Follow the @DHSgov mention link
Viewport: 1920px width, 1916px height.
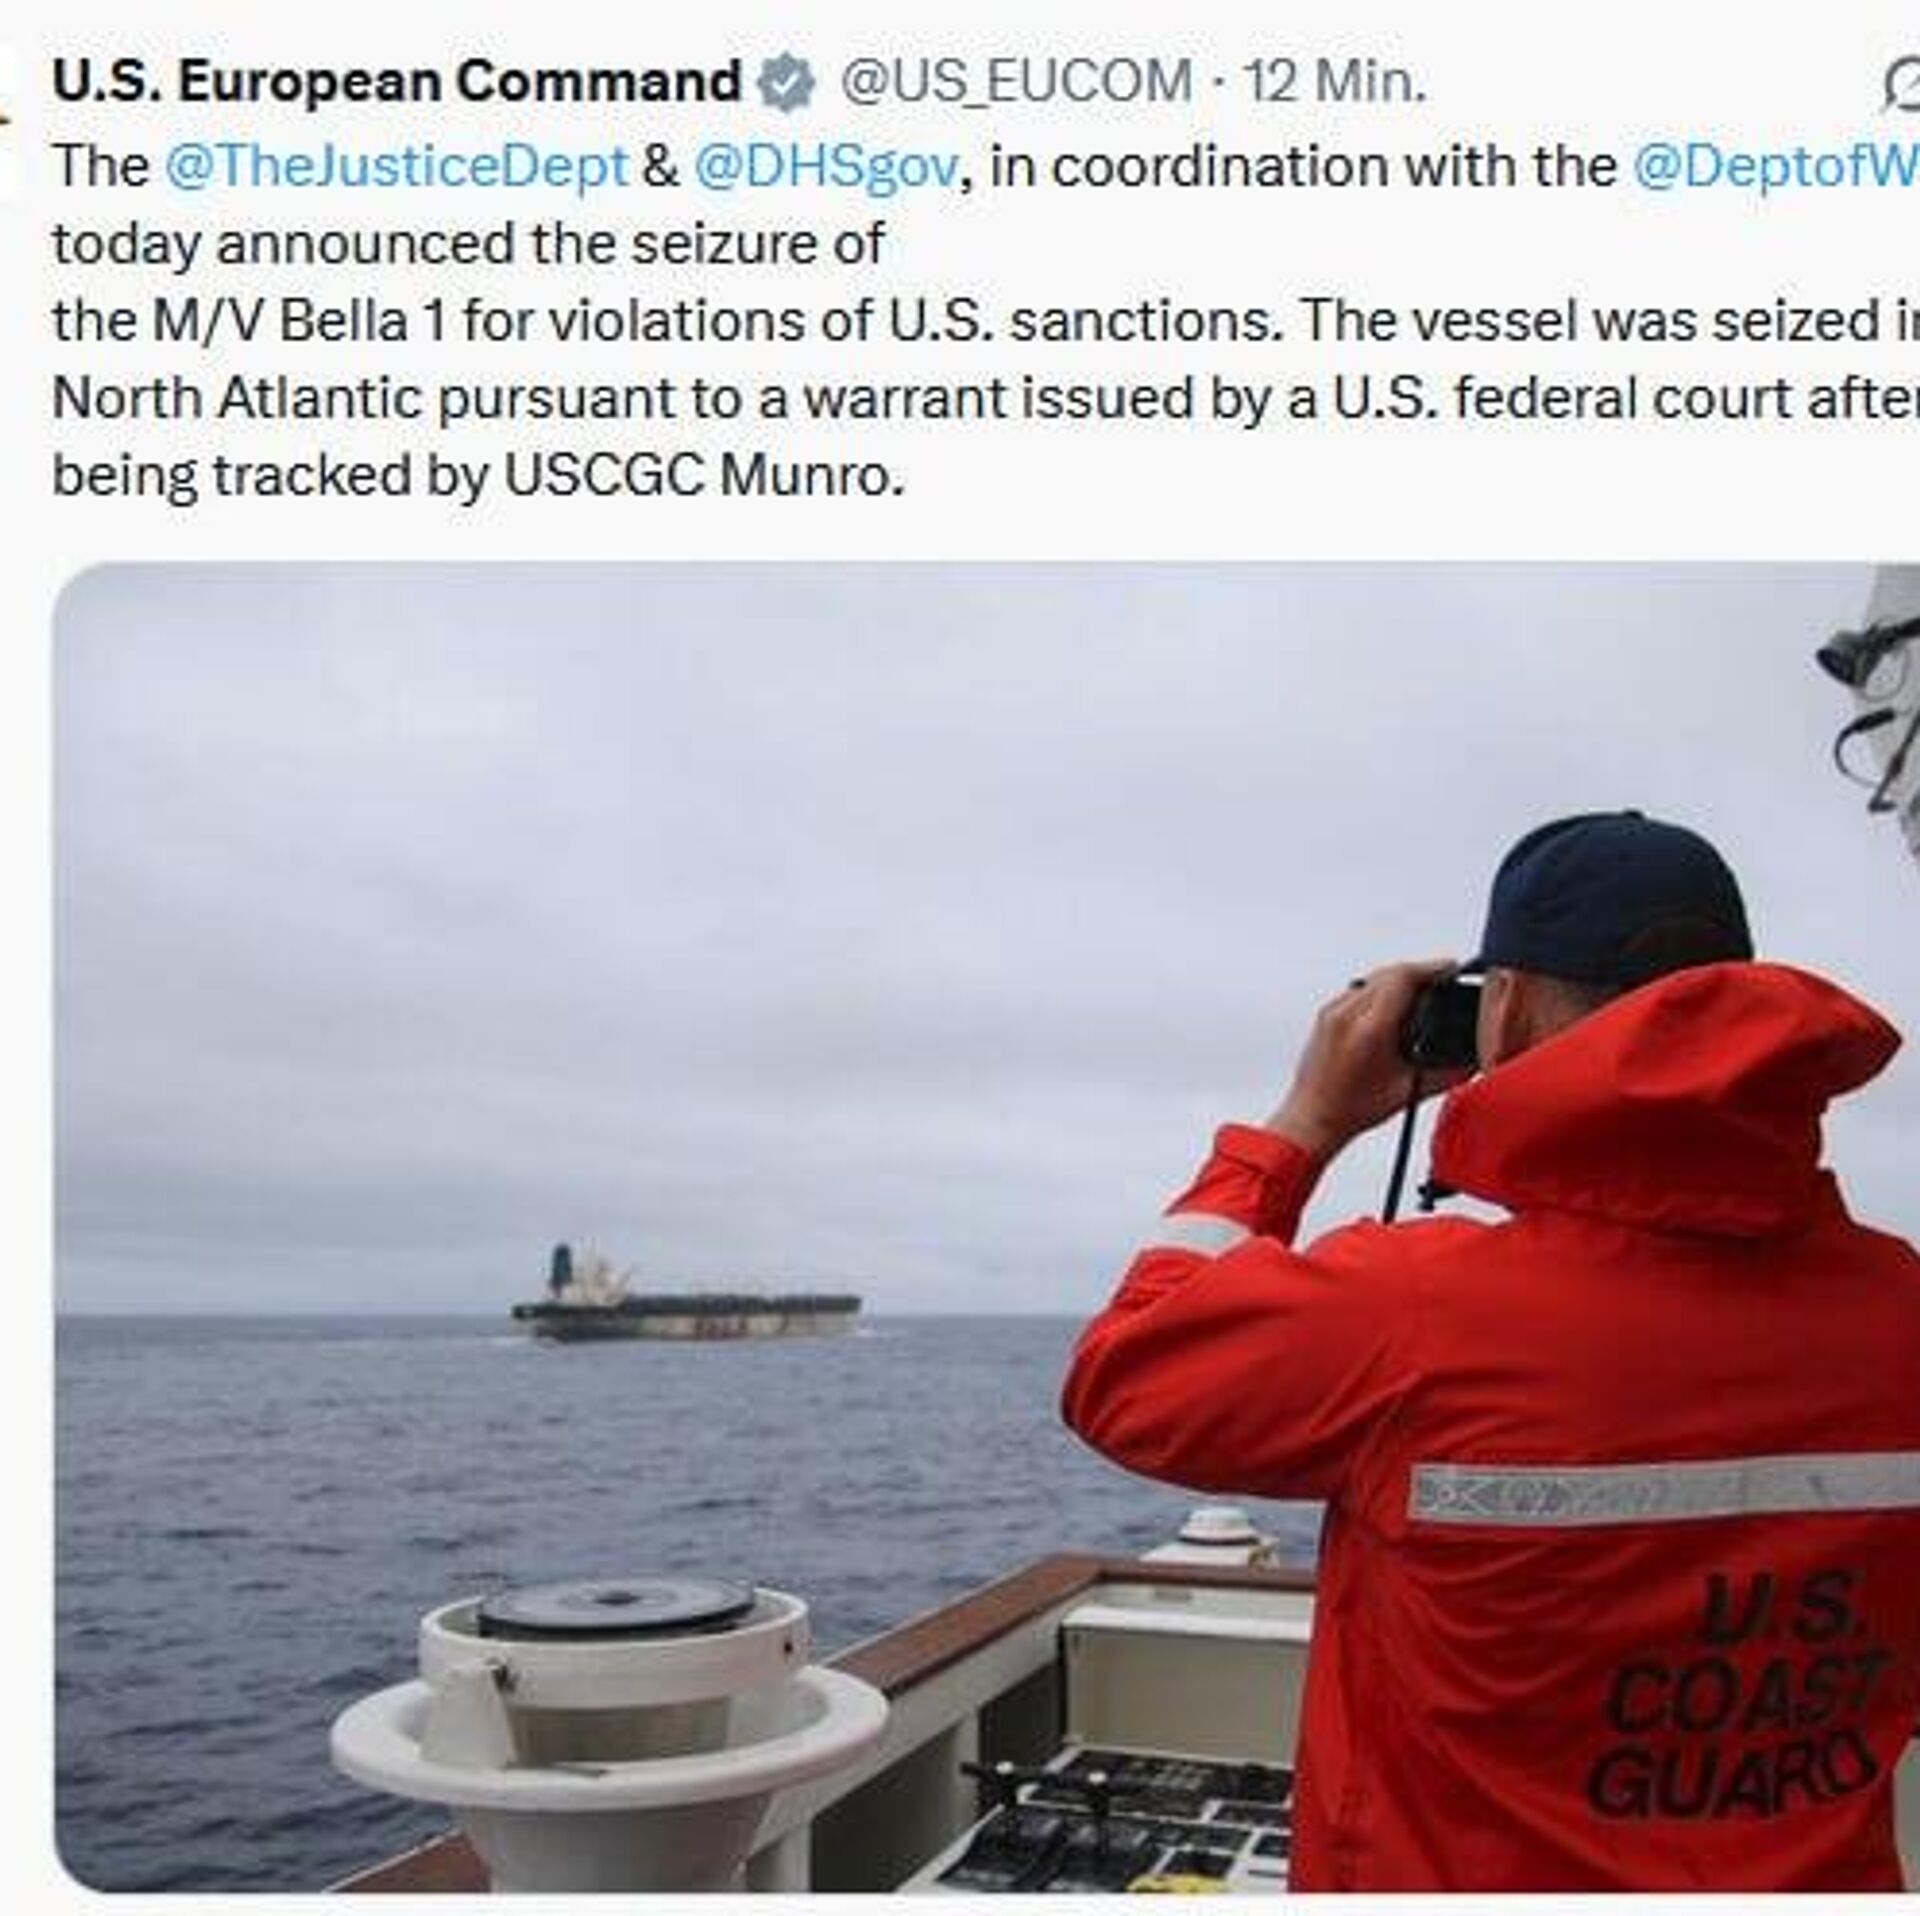tap(826, 166)
